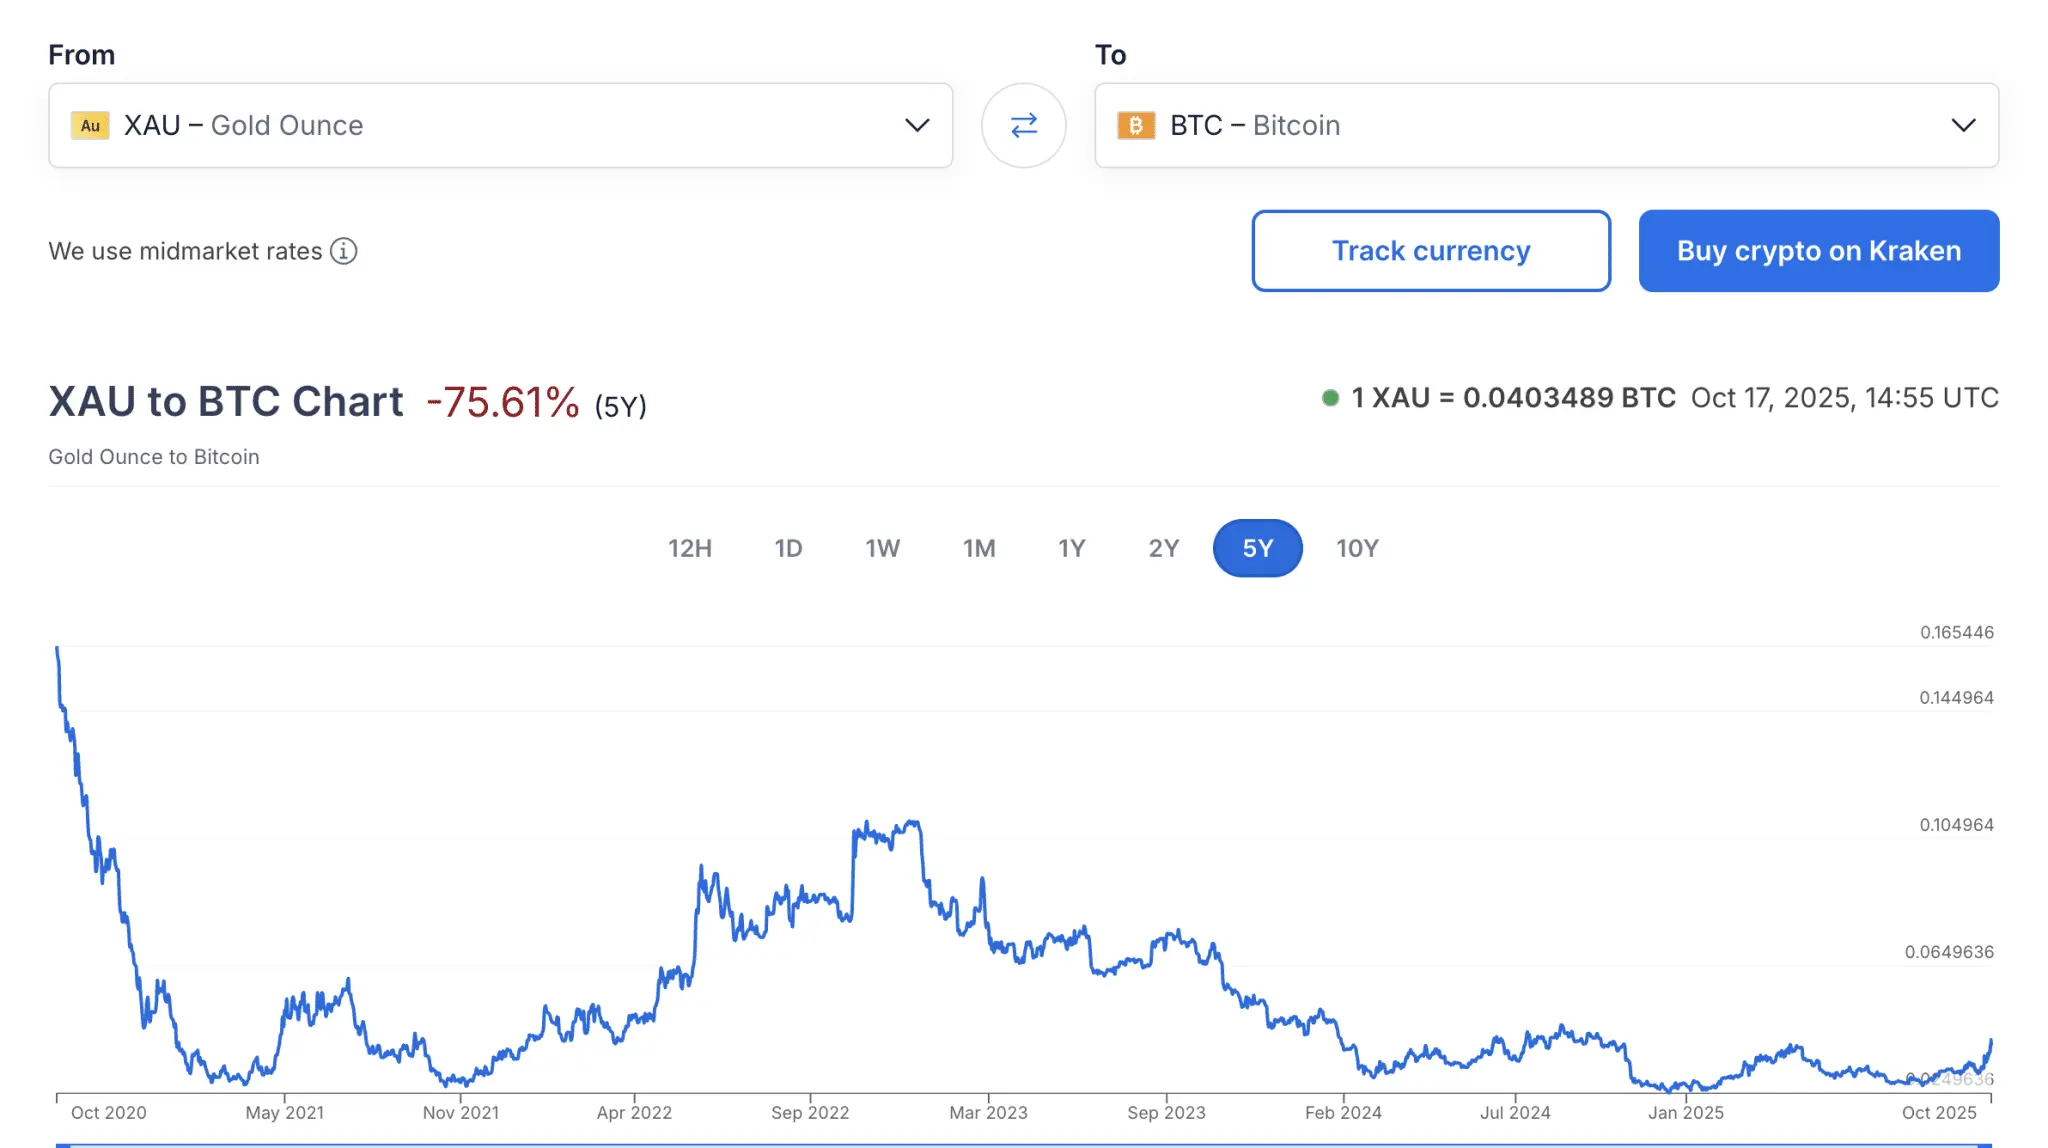Expand the To currency chevron arrow
The width and height of the screenshot is (2048, 1148).
click(1963, 125)
